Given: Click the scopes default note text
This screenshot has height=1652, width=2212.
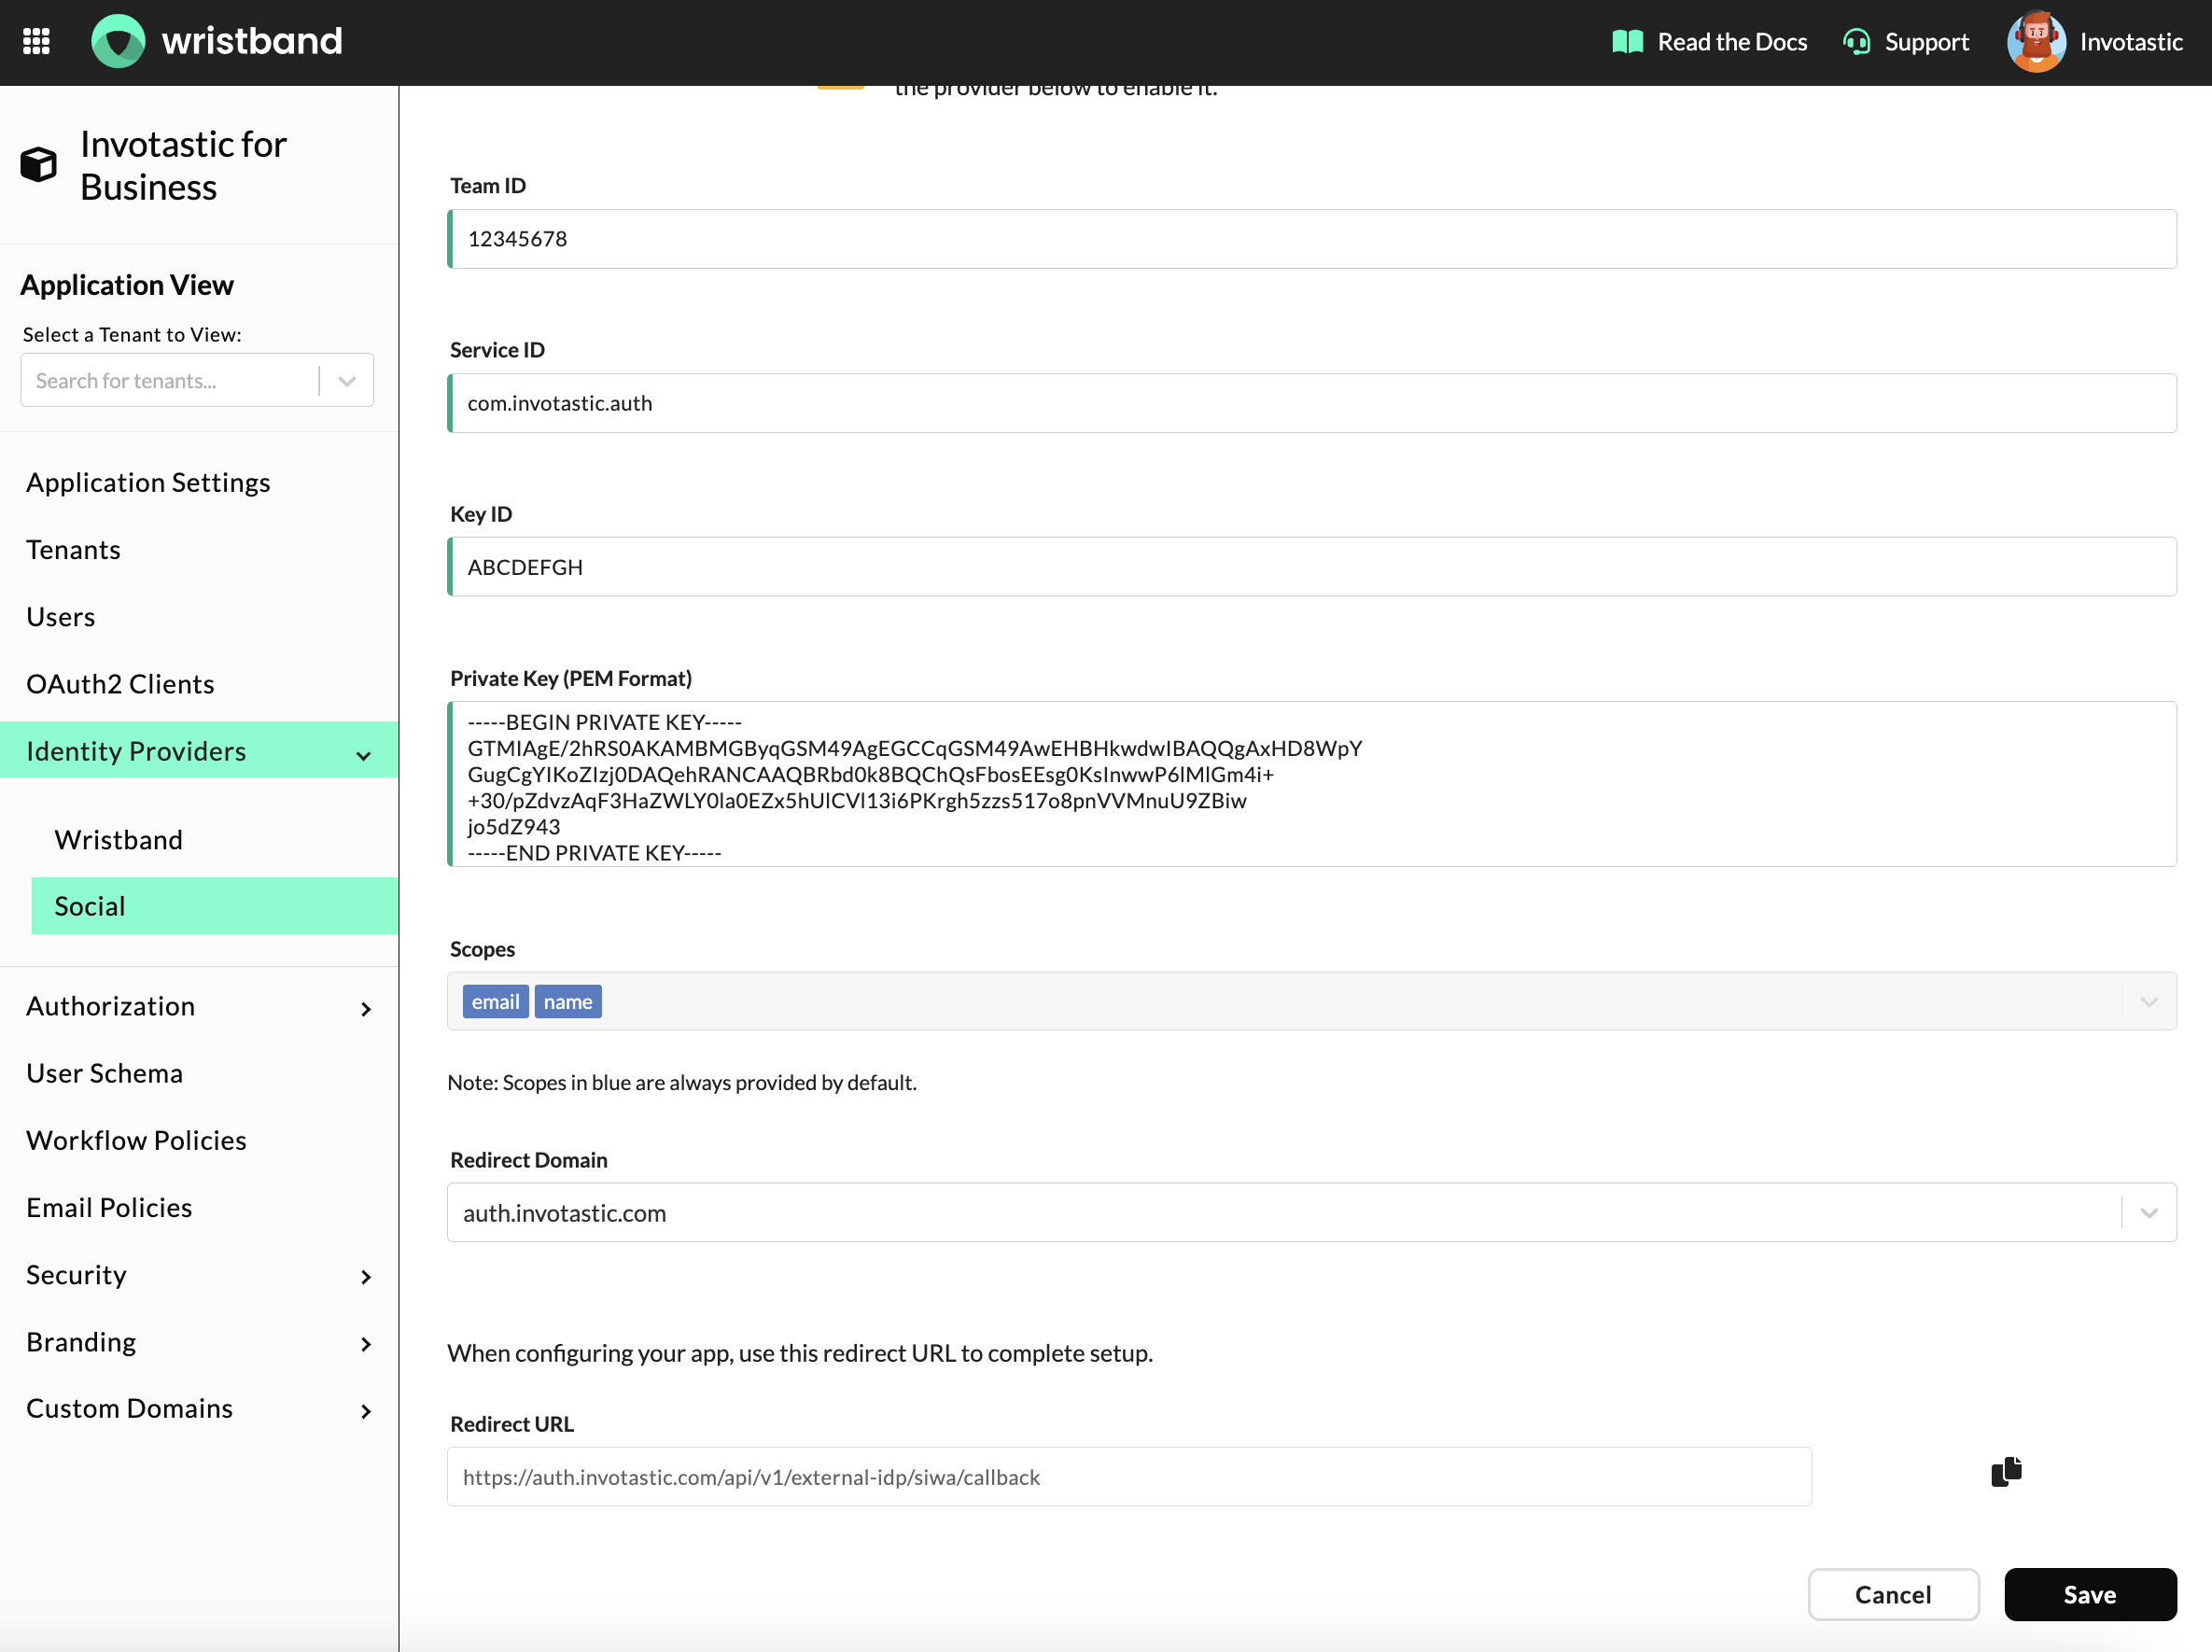Looking at the screenshot, I should coord(682,1082).
